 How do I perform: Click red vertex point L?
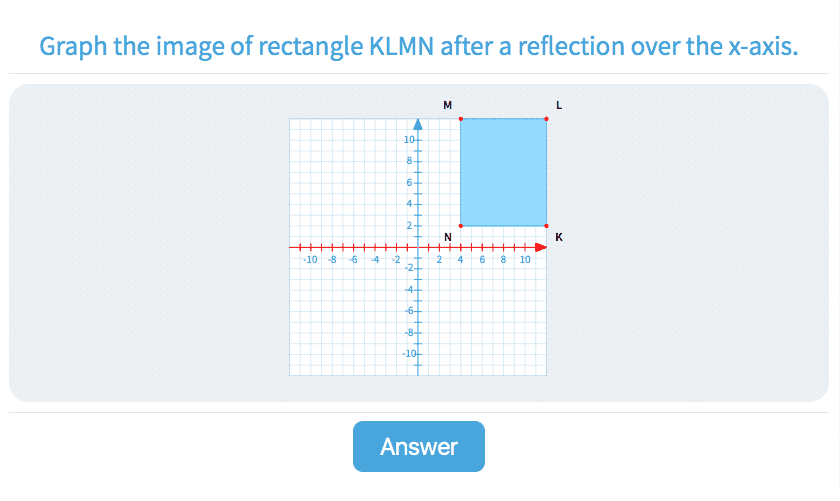[x=547, y=119]
